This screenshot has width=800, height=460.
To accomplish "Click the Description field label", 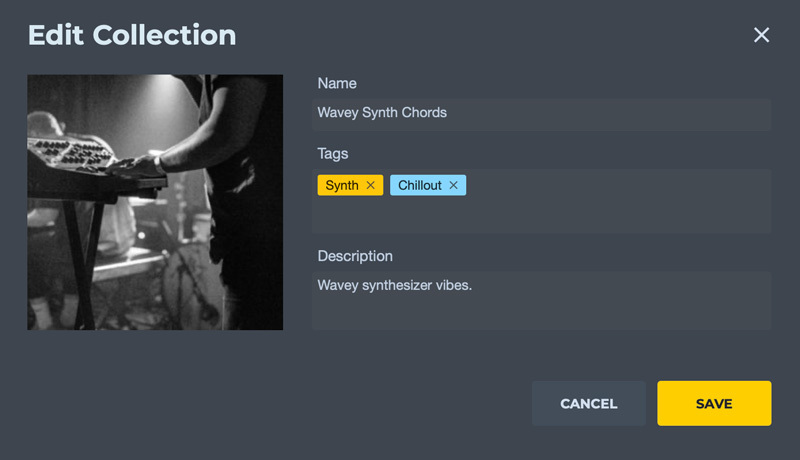I will coord(355,256).
